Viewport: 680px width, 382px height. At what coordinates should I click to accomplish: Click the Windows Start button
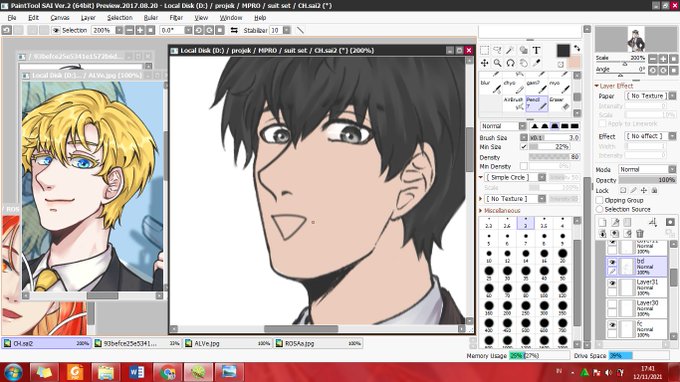coord(13,372)
